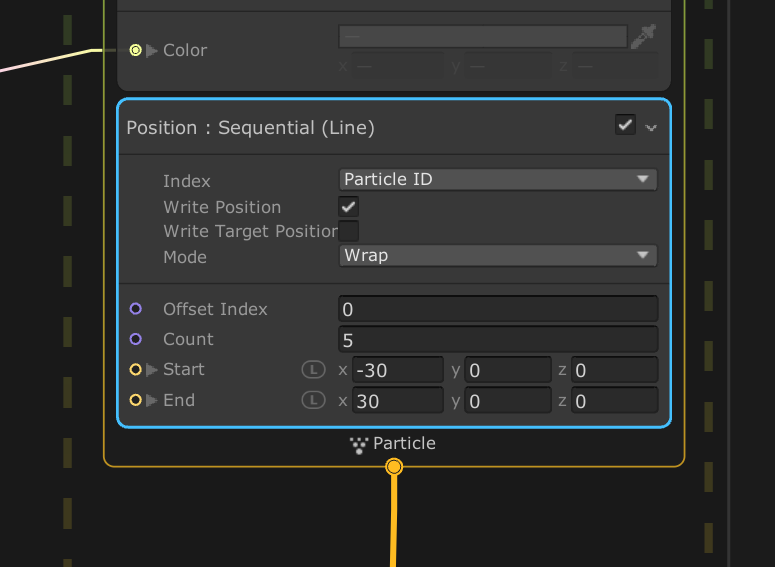Enable the Write Target Position checkbox
The height and width of the screenshot is (567, 775).
point(348,231)
